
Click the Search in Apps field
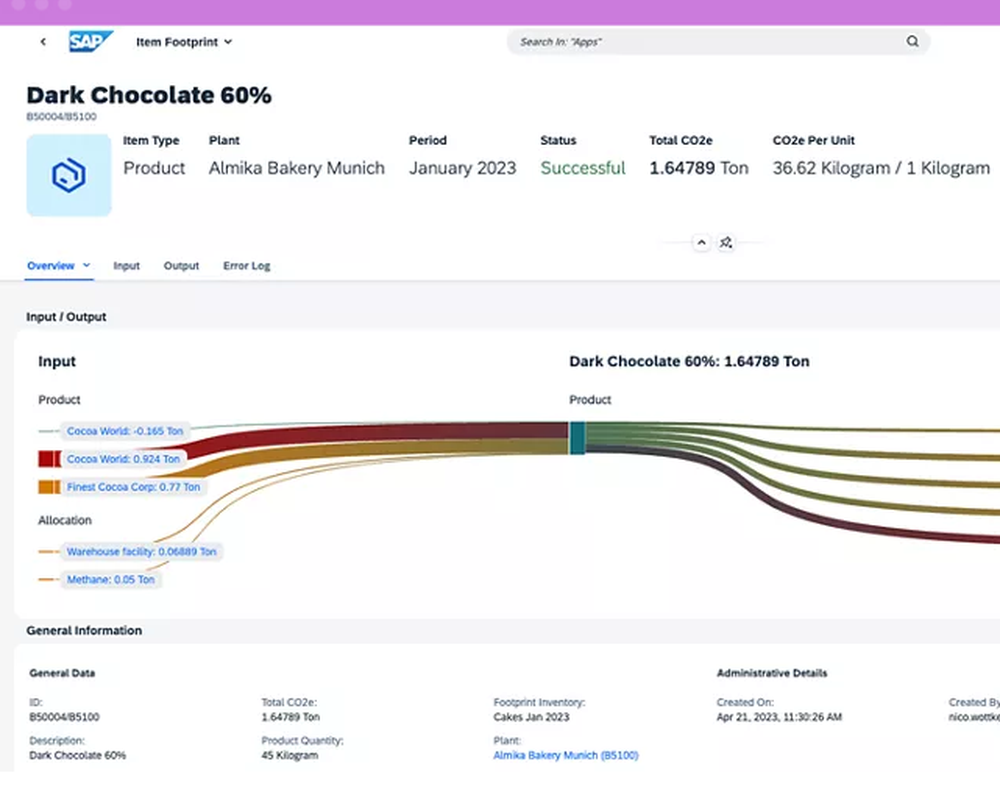[718, 42]
